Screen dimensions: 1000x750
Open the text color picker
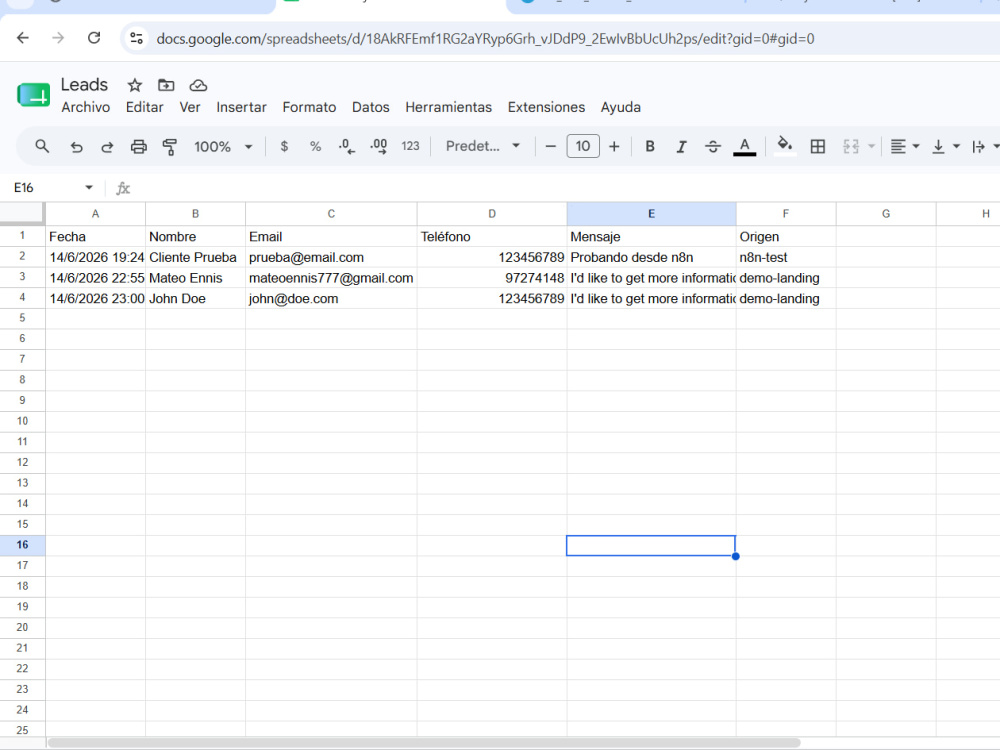point(744,147)
